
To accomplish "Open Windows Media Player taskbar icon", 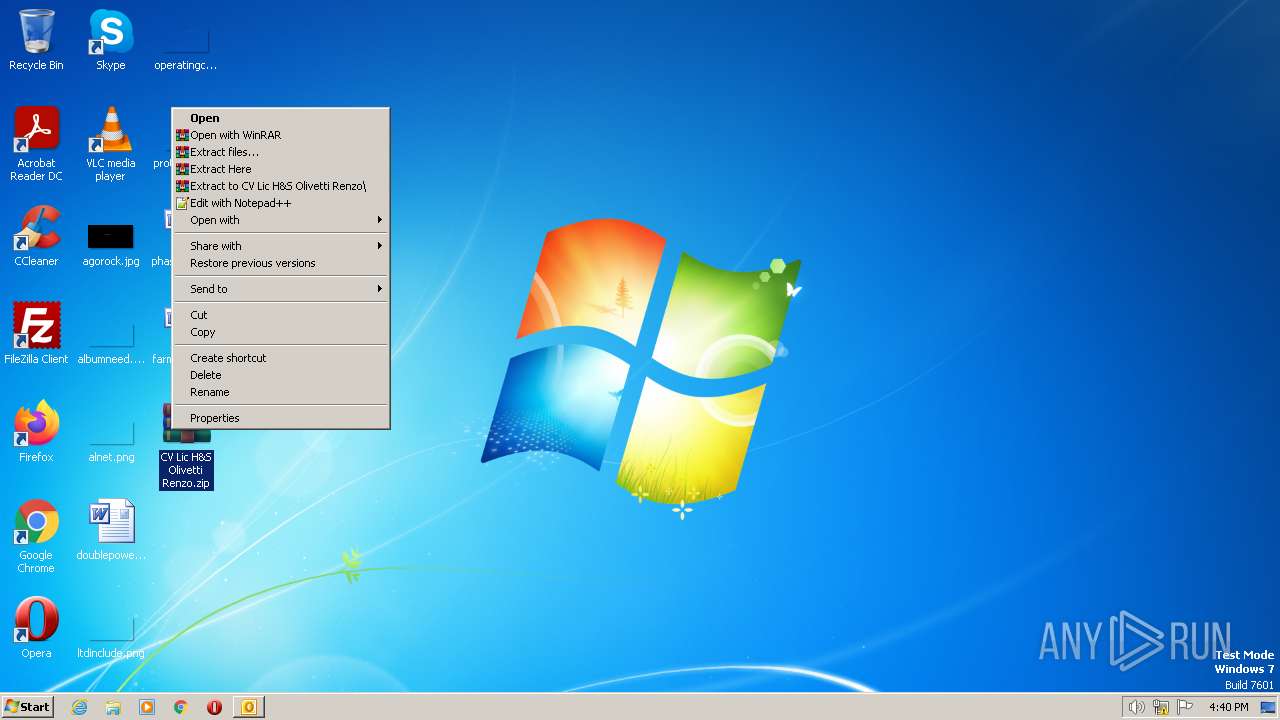I will point(147,707).
